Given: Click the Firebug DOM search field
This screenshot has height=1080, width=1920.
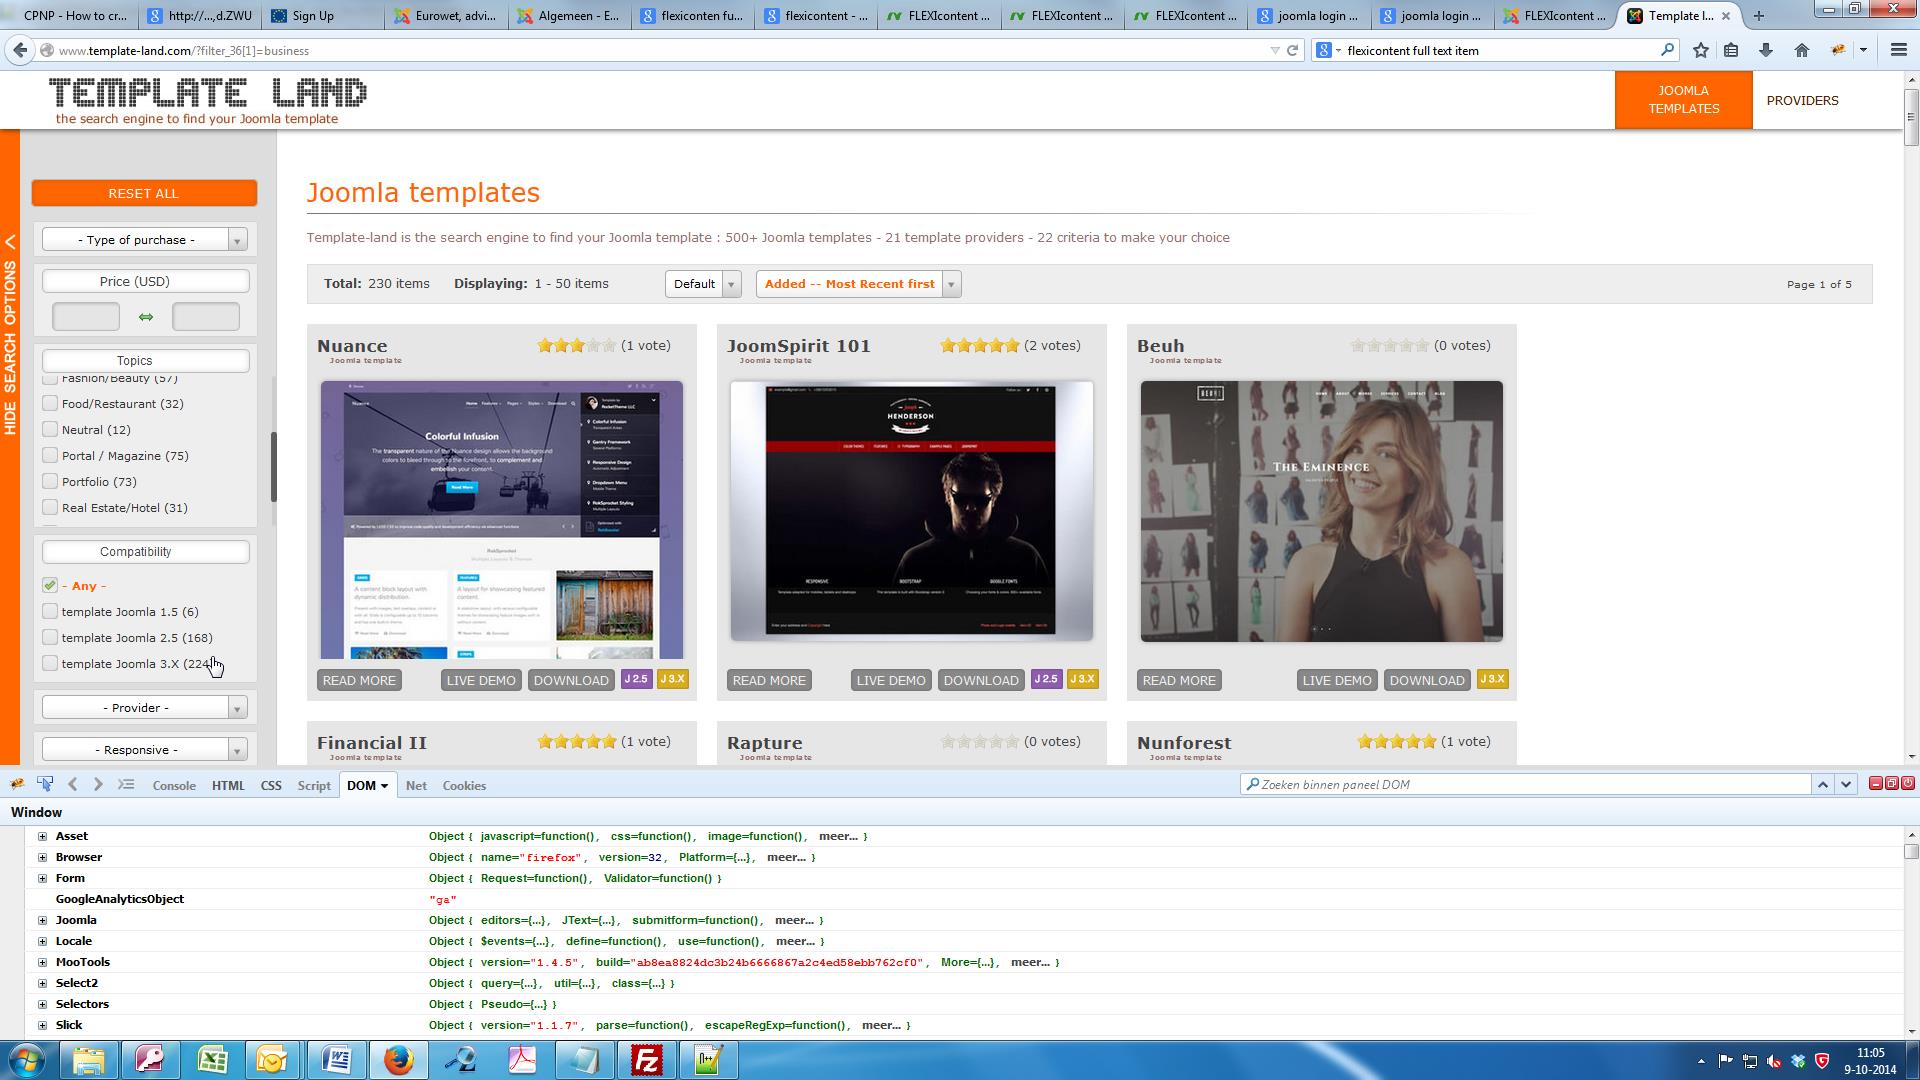Looking at the screenshot, I should pos(1525,785).
